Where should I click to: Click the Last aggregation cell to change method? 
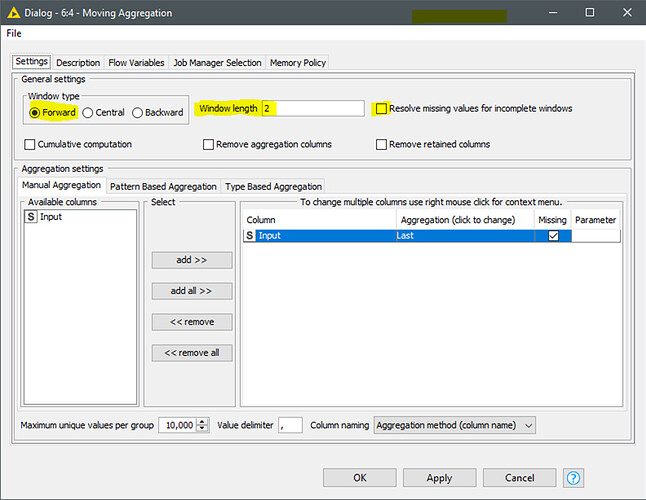465,236
